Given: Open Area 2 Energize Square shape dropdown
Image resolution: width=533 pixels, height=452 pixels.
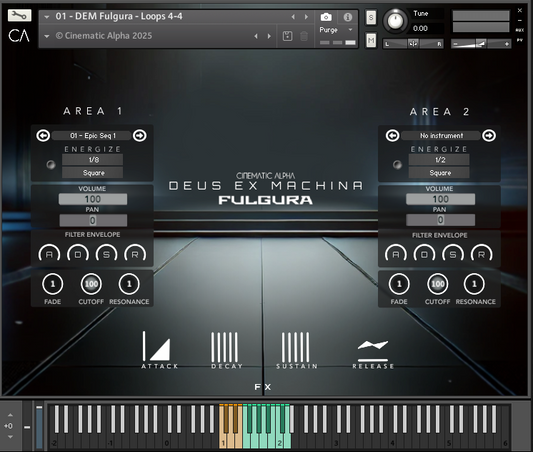Looking at the screenshot, I should 439,173.
